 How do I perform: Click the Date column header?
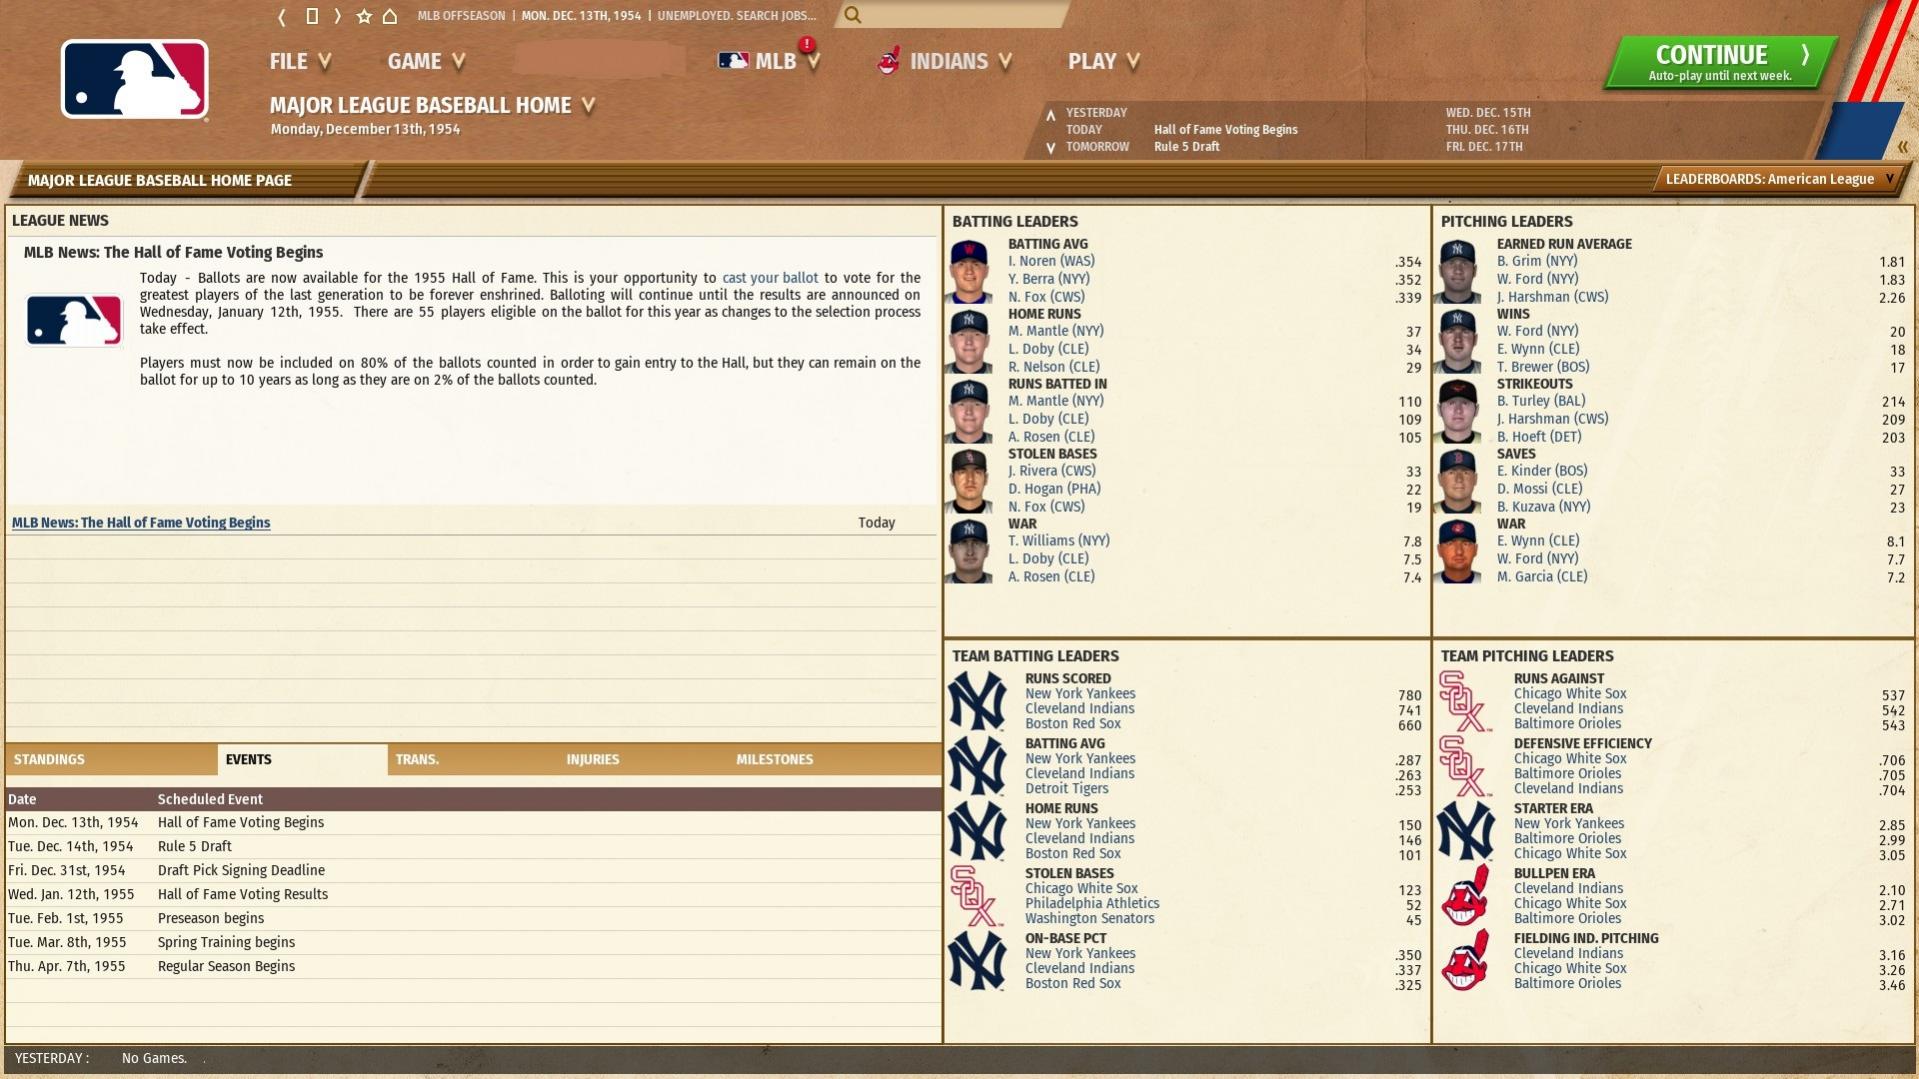tap(22, 800)
